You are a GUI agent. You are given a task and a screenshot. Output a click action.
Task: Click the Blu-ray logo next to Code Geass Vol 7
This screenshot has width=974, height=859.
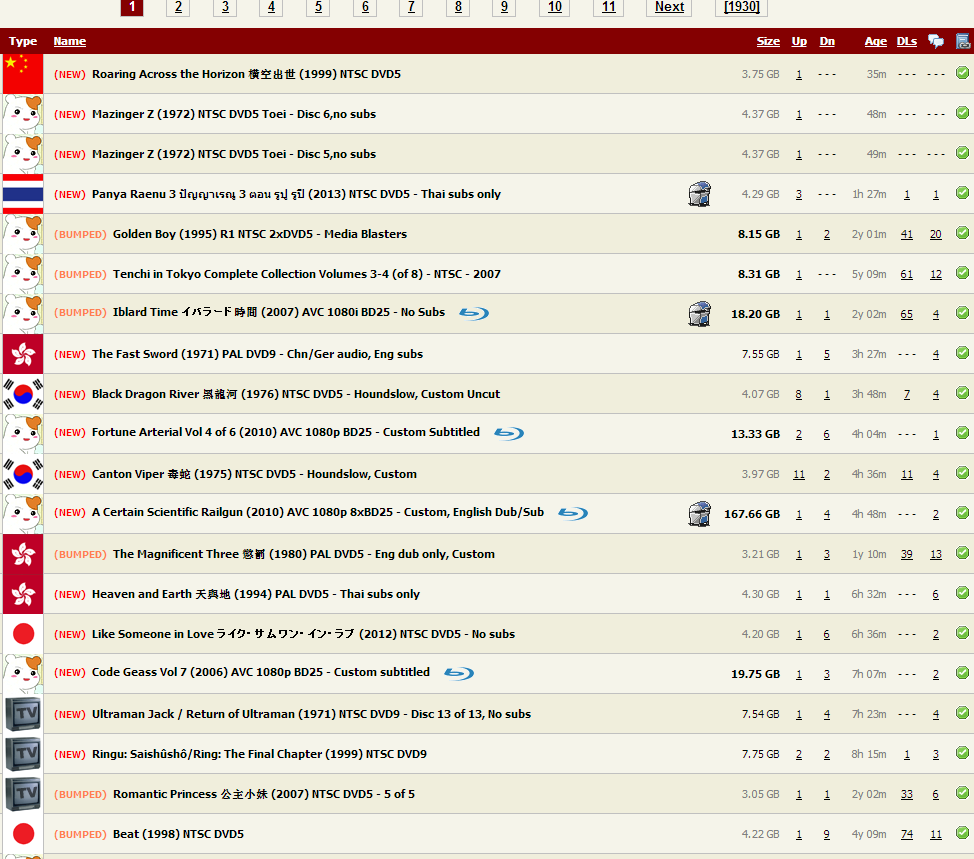459,673
